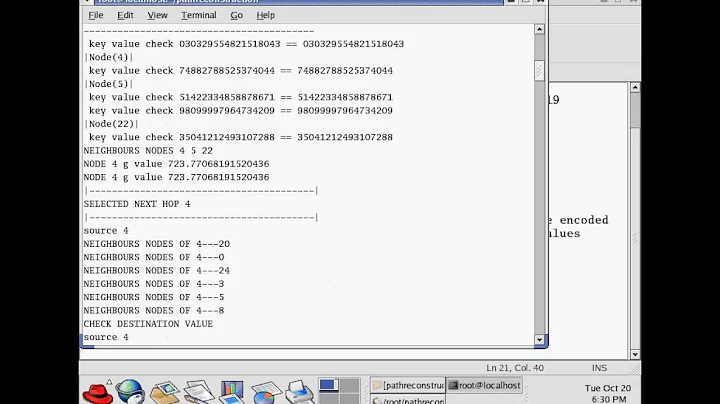This screenshot has width=720, height=404.
Task: Click '|Node(5)|' line in terminal
Action: click(108, 84)
